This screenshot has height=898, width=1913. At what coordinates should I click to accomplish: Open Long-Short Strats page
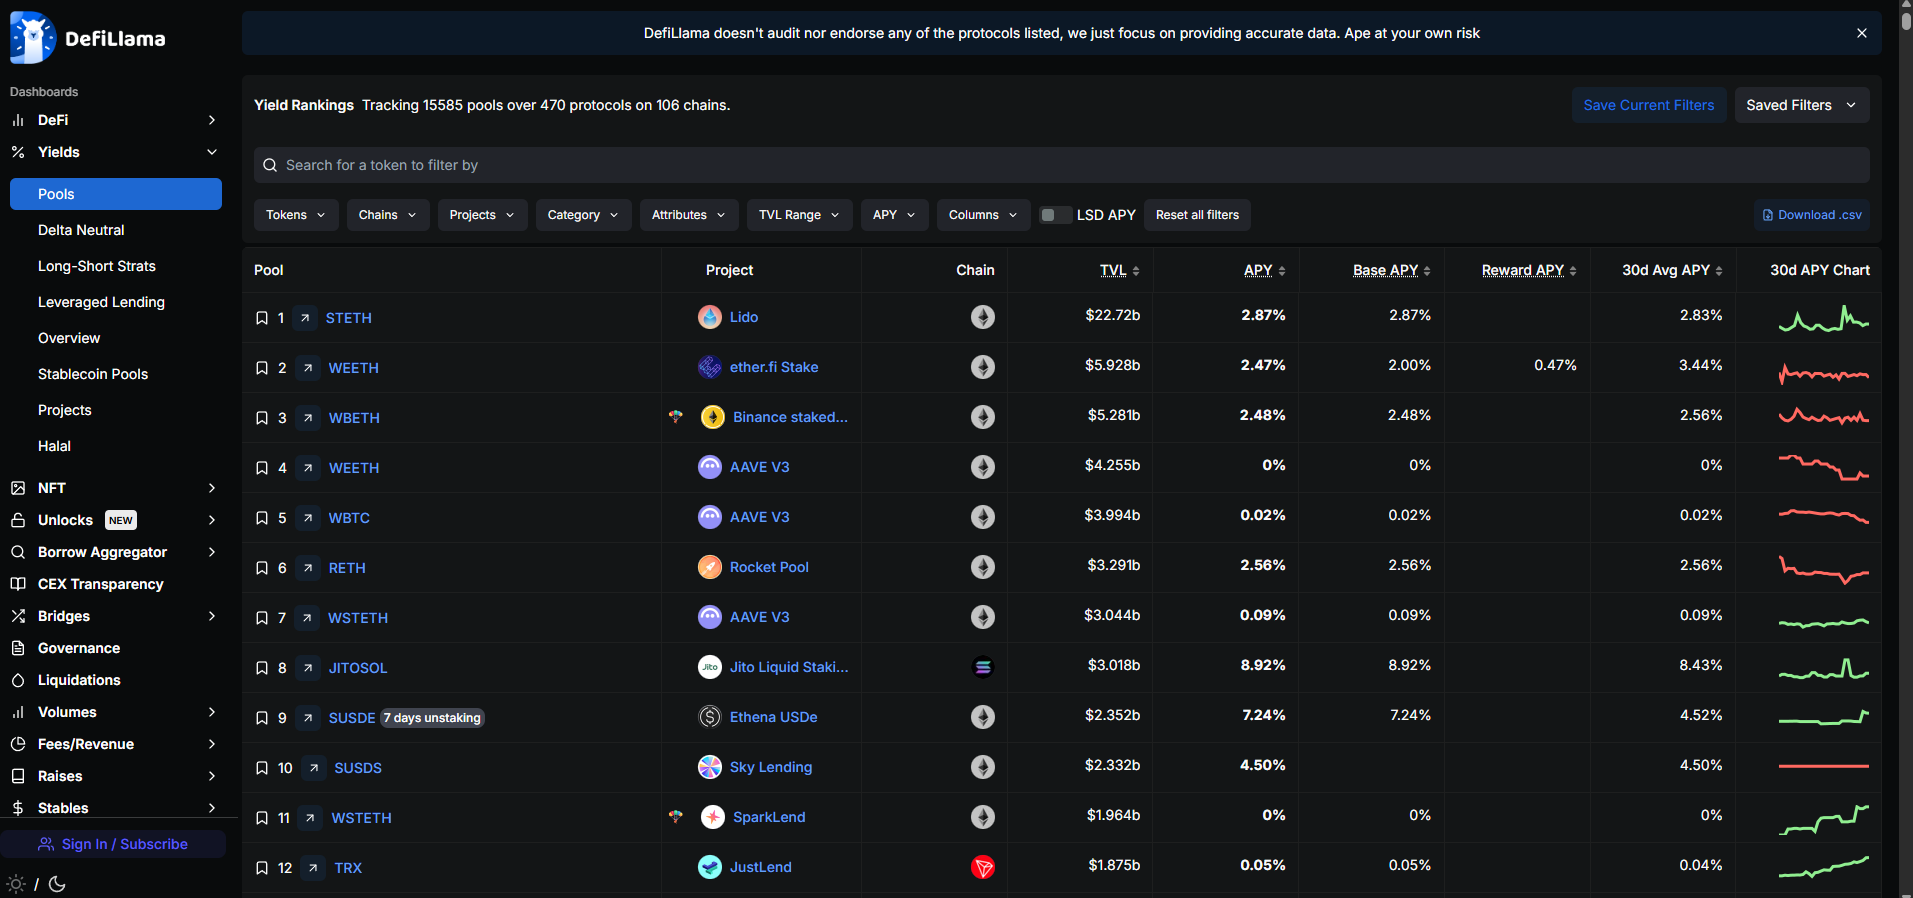coord(97,266)
